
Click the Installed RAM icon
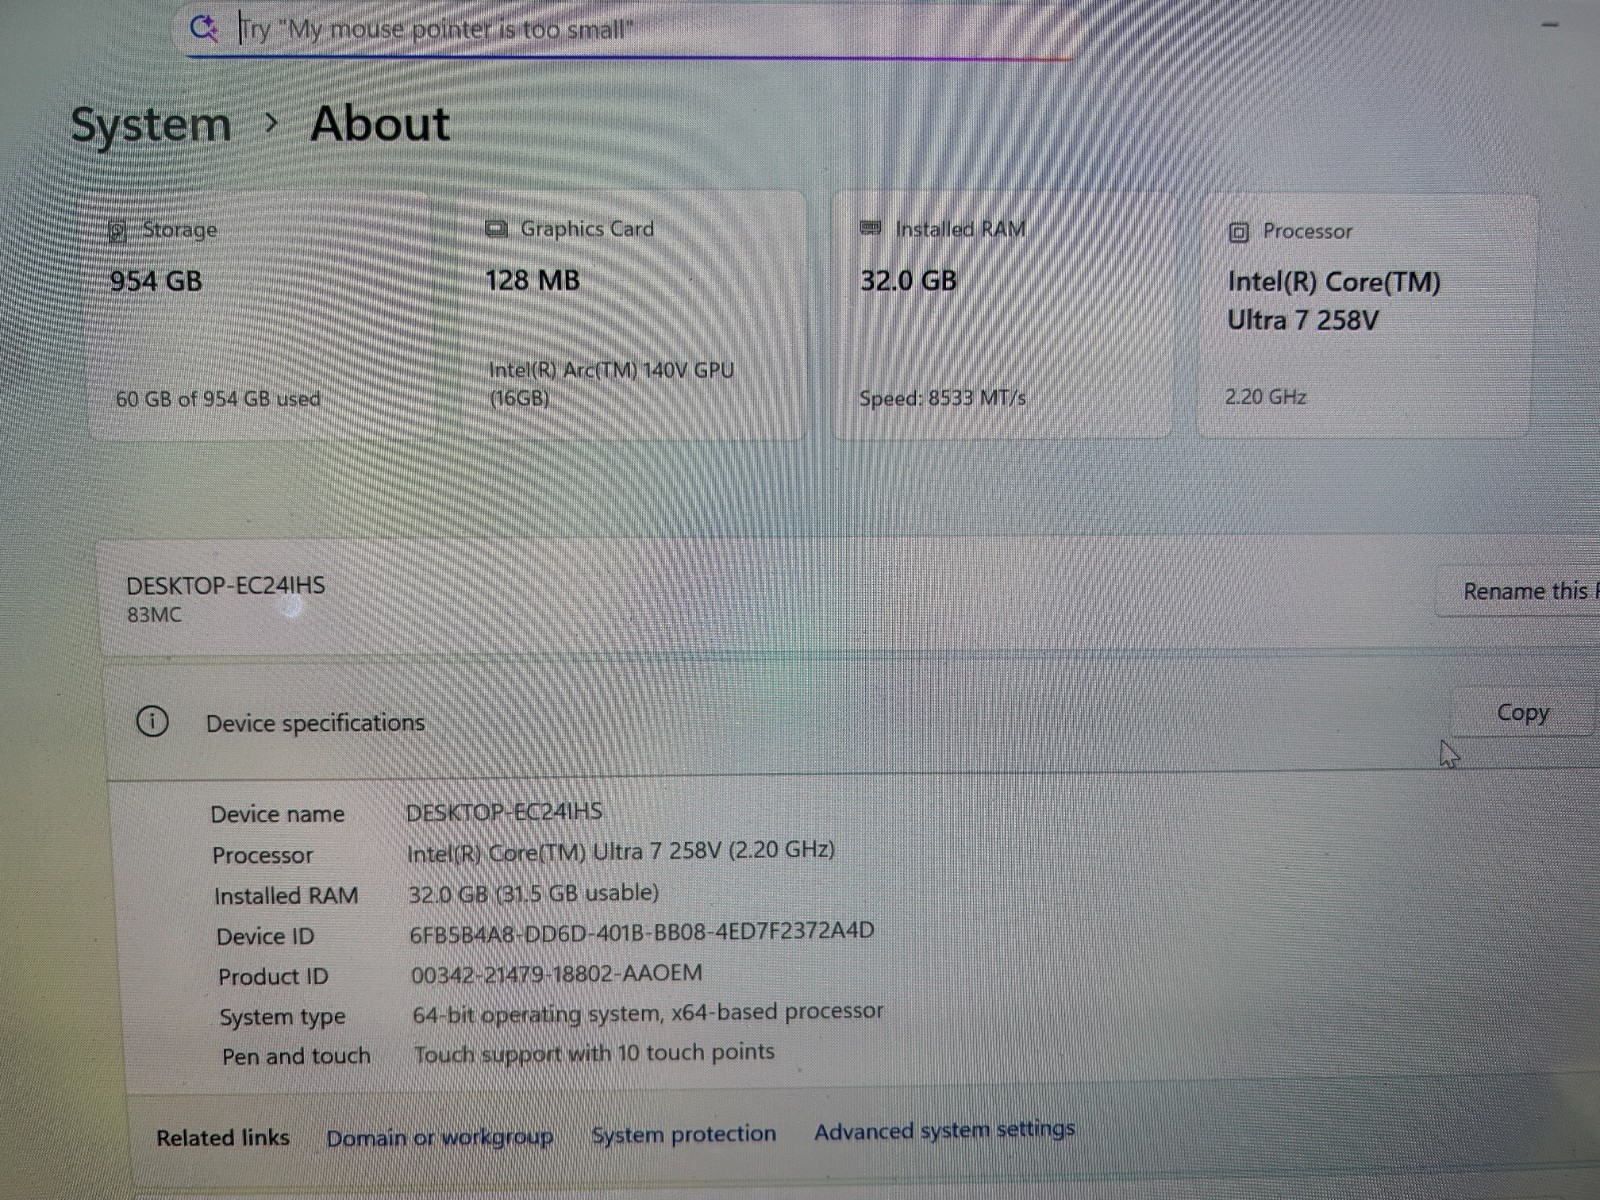(871, 229)
